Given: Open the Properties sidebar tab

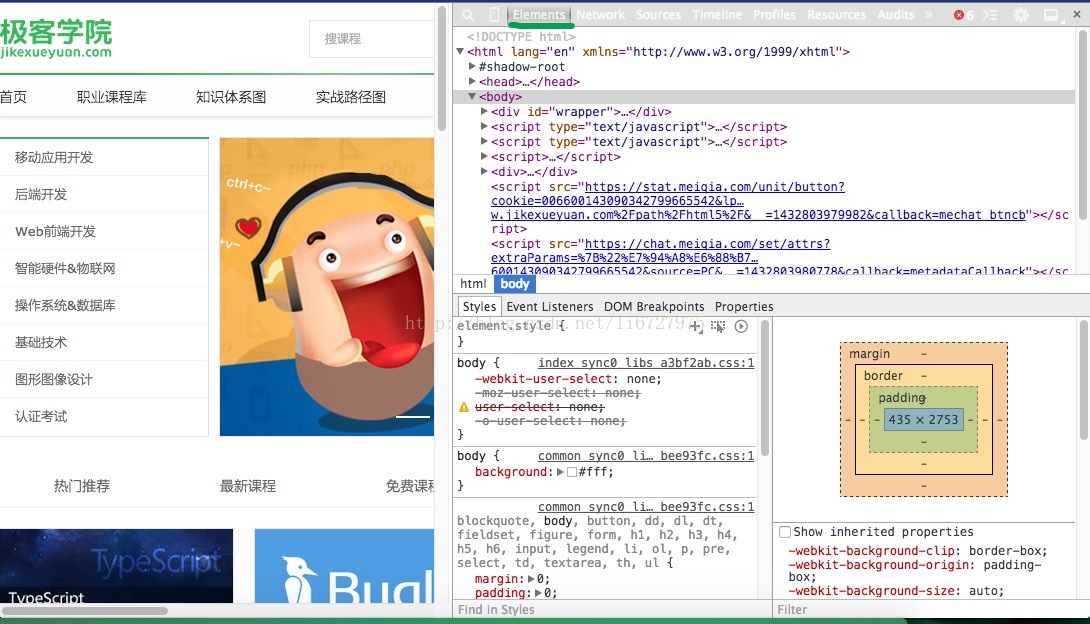Looking at the screenshot, I should 744,306.
